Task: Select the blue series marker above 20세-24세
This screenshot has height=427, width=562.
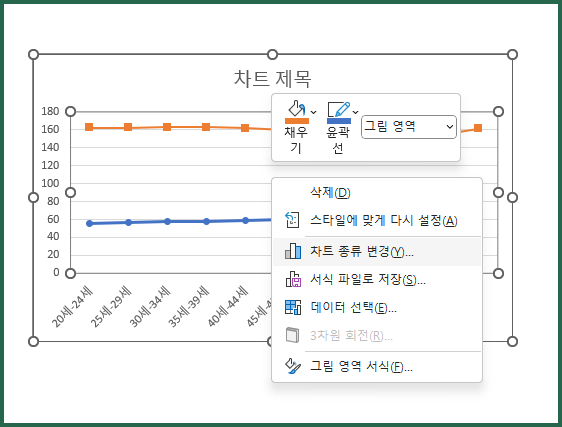Action: (90, 223)
